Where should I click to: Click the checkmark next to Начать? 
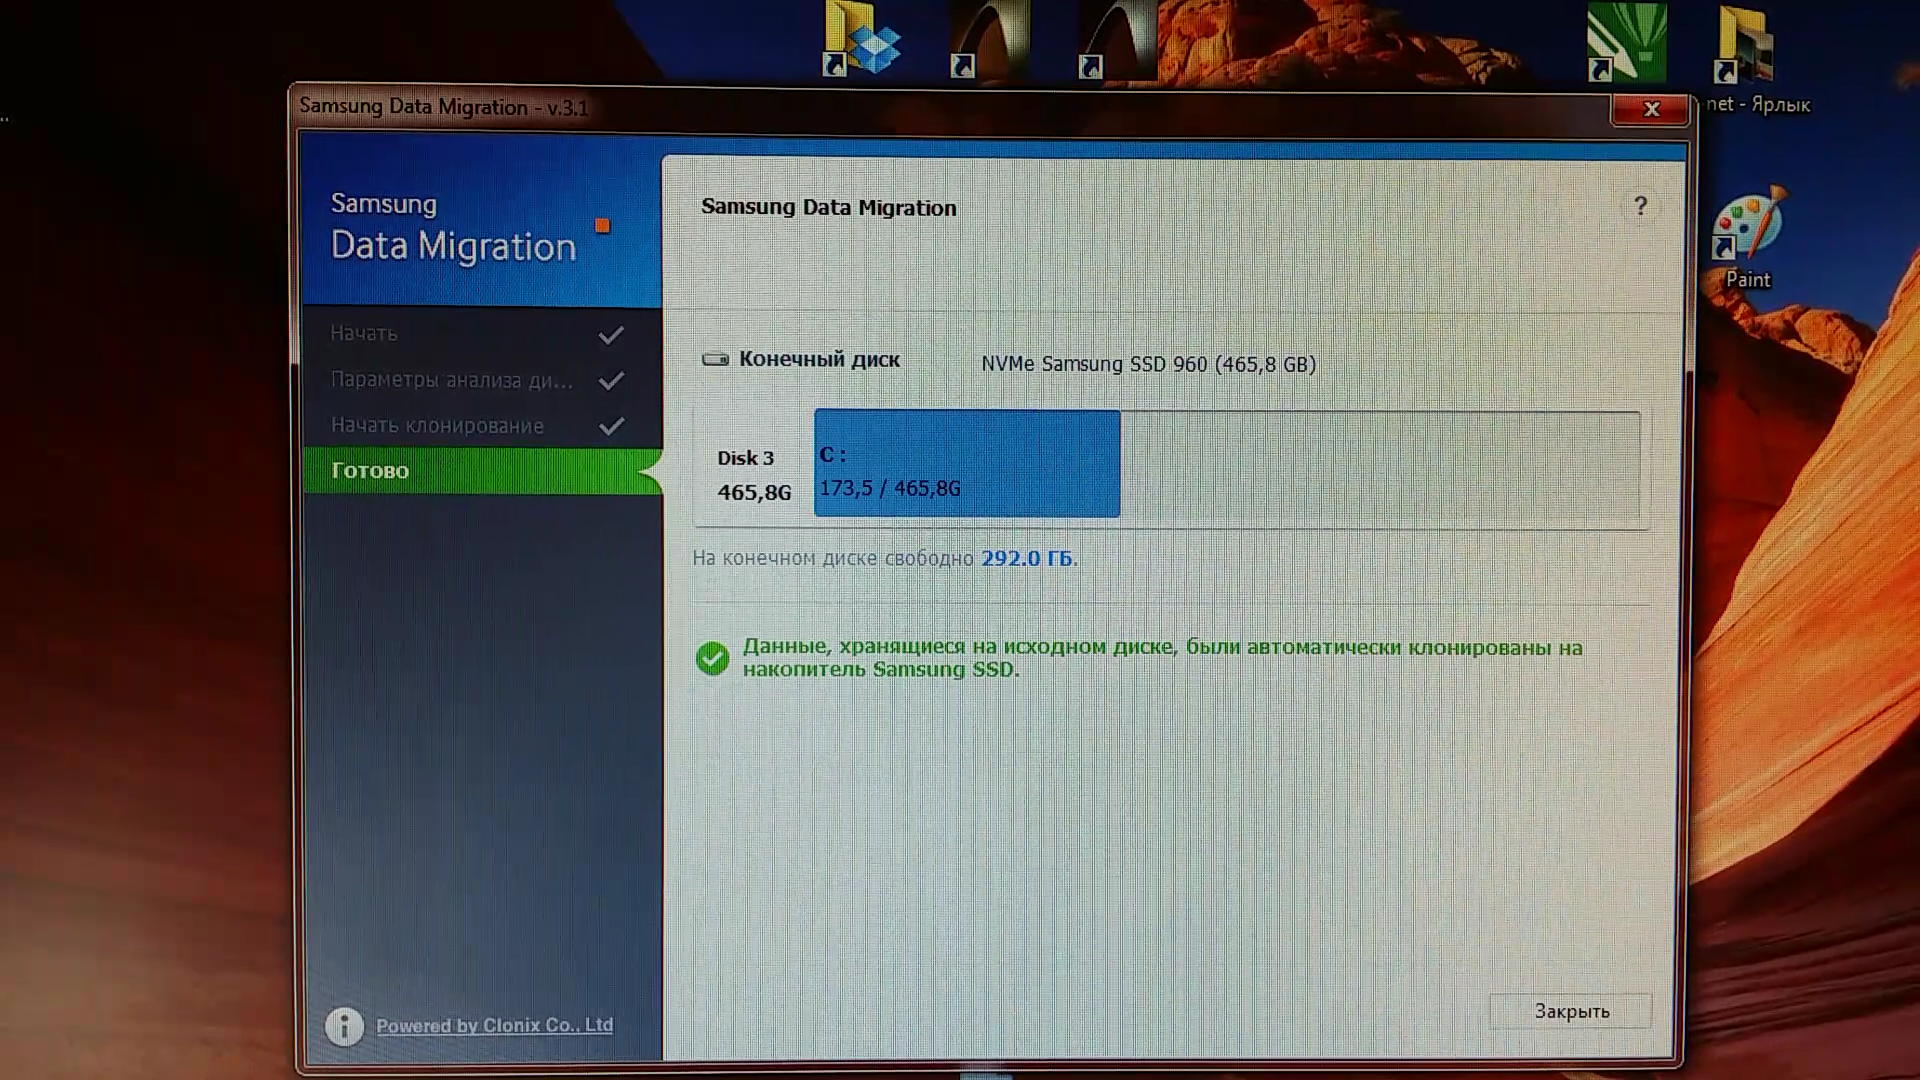click(x=611, y=335)
